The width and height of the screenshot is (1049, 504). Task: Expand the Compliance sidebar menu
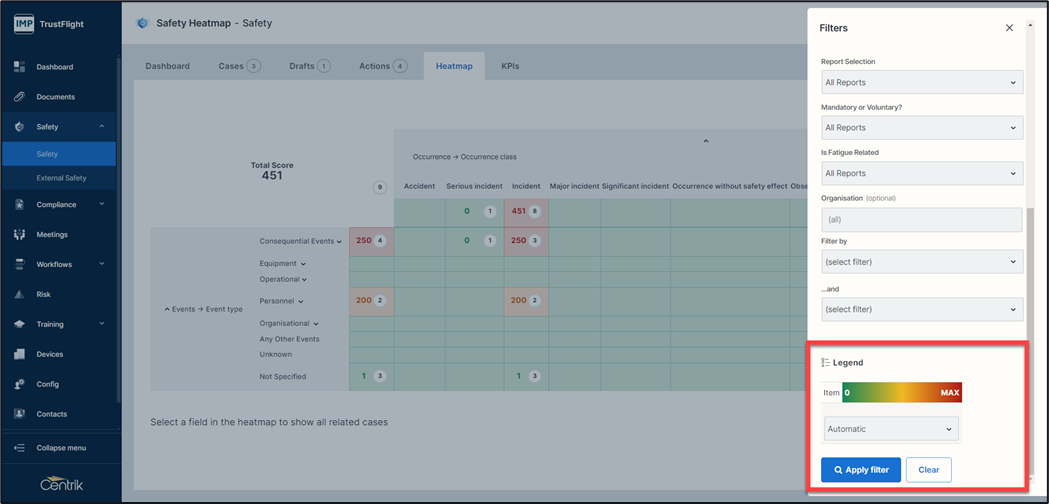[x=60, y=205]
